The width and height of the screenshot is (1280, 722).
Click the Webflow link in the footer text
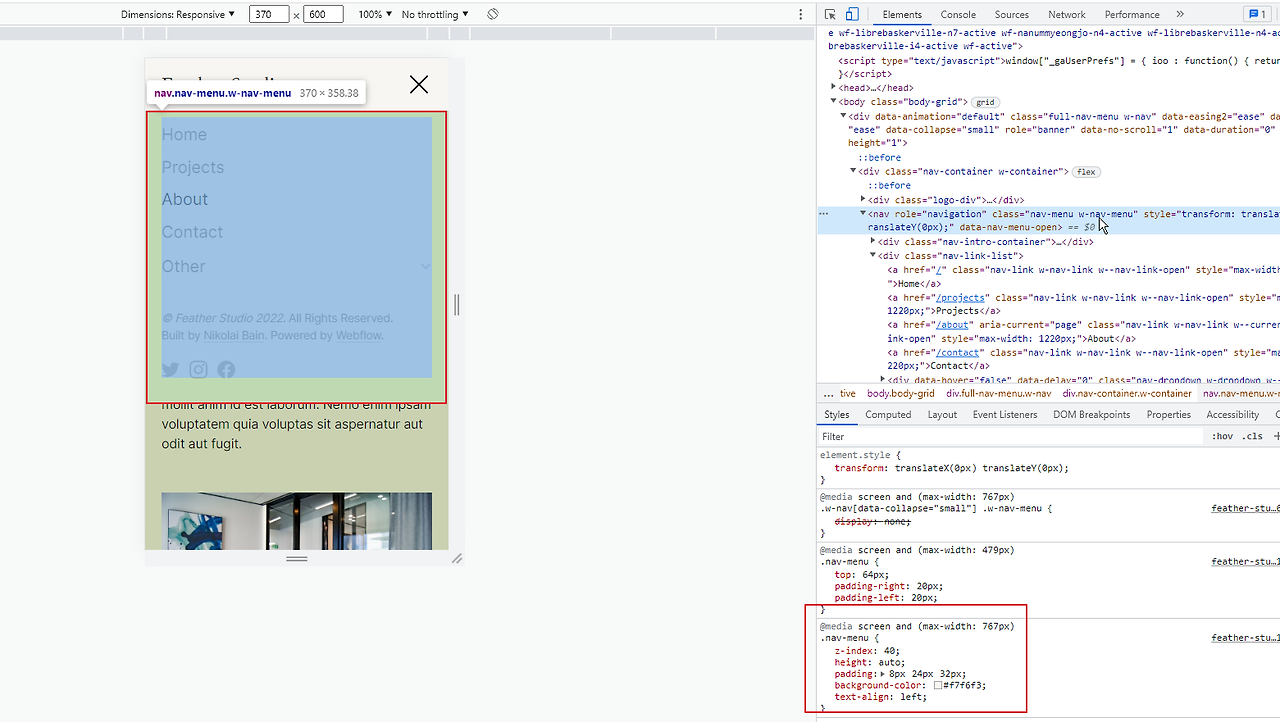[358, 336]
